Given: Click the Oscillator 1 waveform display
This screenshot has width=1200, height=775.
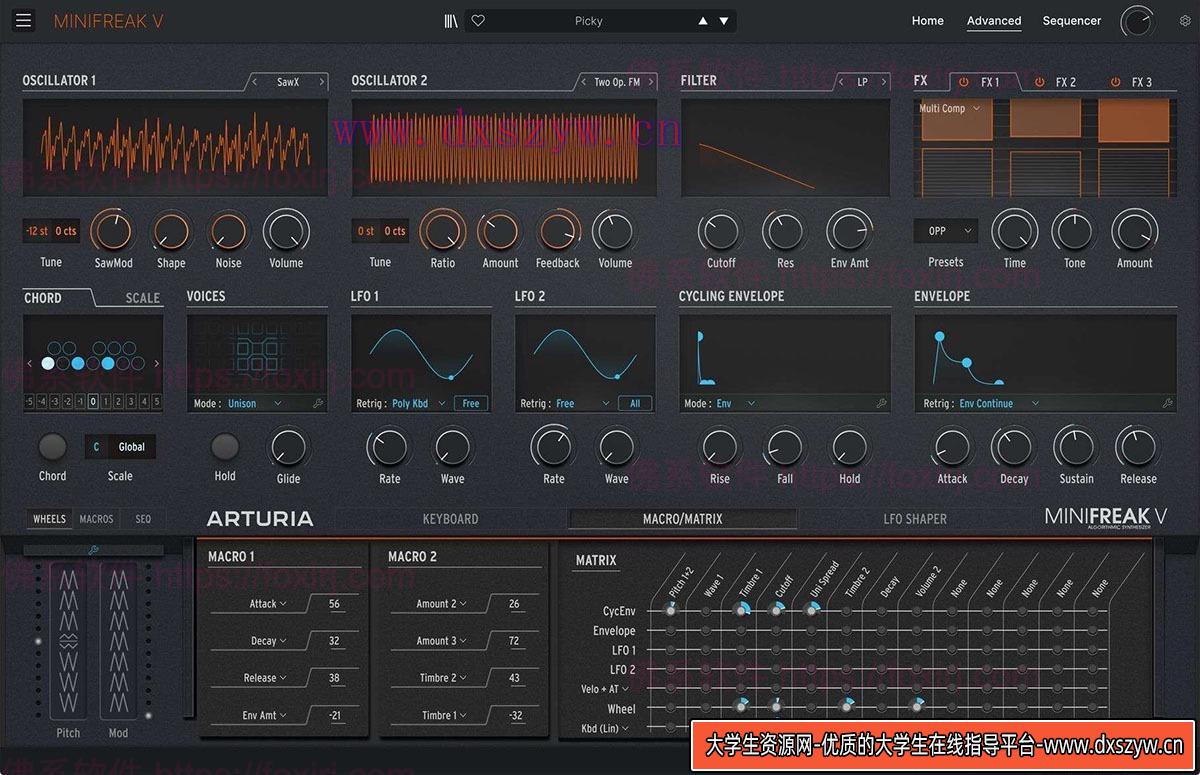Looking at the screenshot, I should tap(175, 147).
